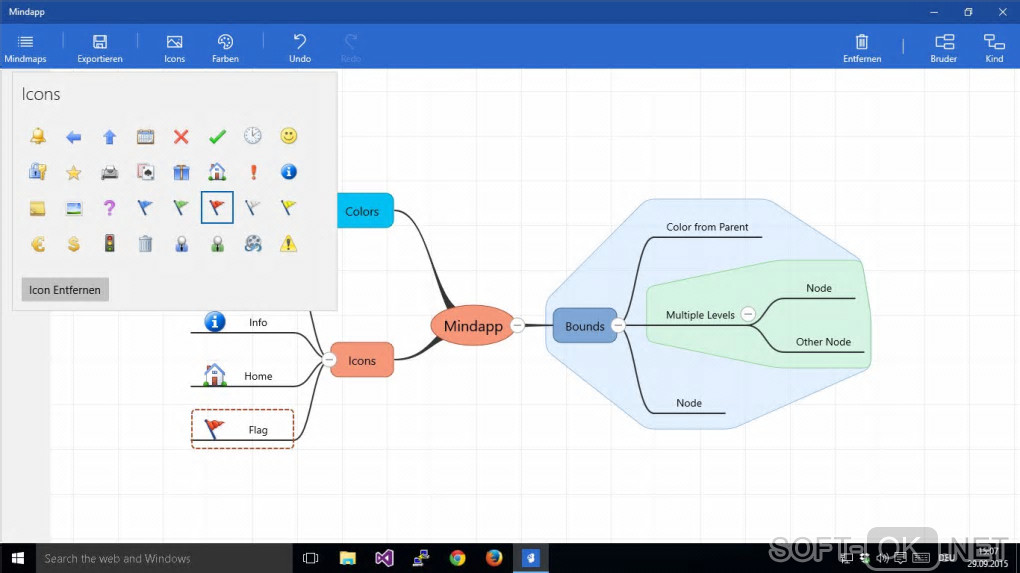Select the yellow smiley face icon
This screenshot has width=1020, height=573.
pyautogui.click(x=289, y=135)
